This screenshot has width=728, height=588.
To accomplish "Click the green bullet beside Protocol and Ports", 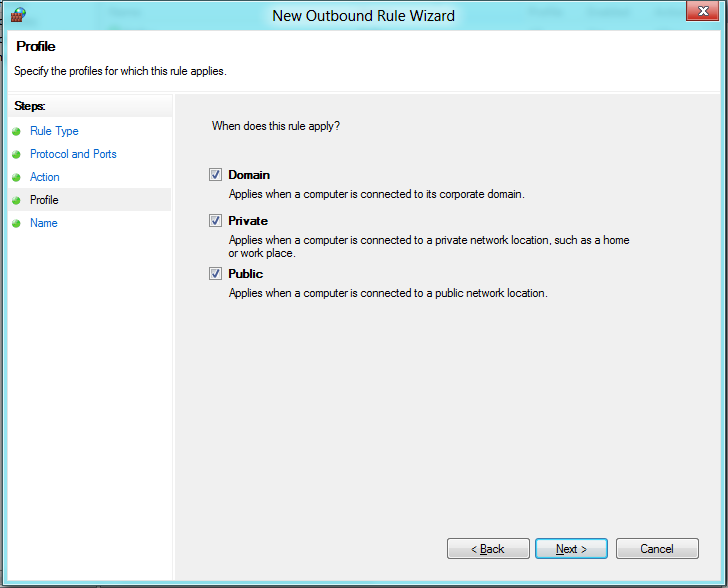I will click(x=16, y=155).
